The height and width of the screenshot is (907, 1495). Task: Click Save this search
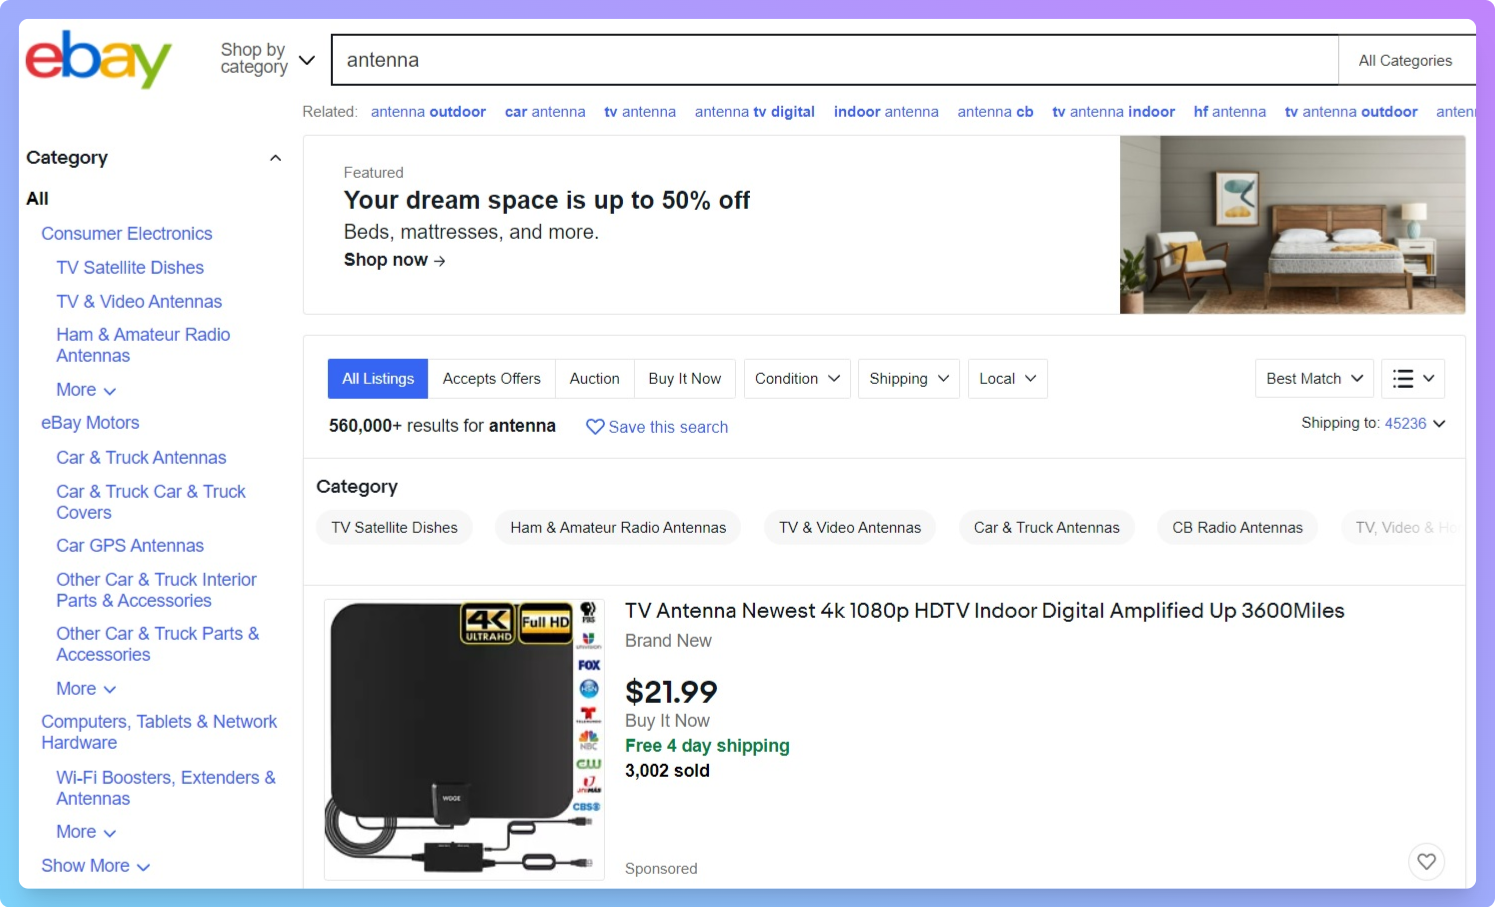[668, 427]
